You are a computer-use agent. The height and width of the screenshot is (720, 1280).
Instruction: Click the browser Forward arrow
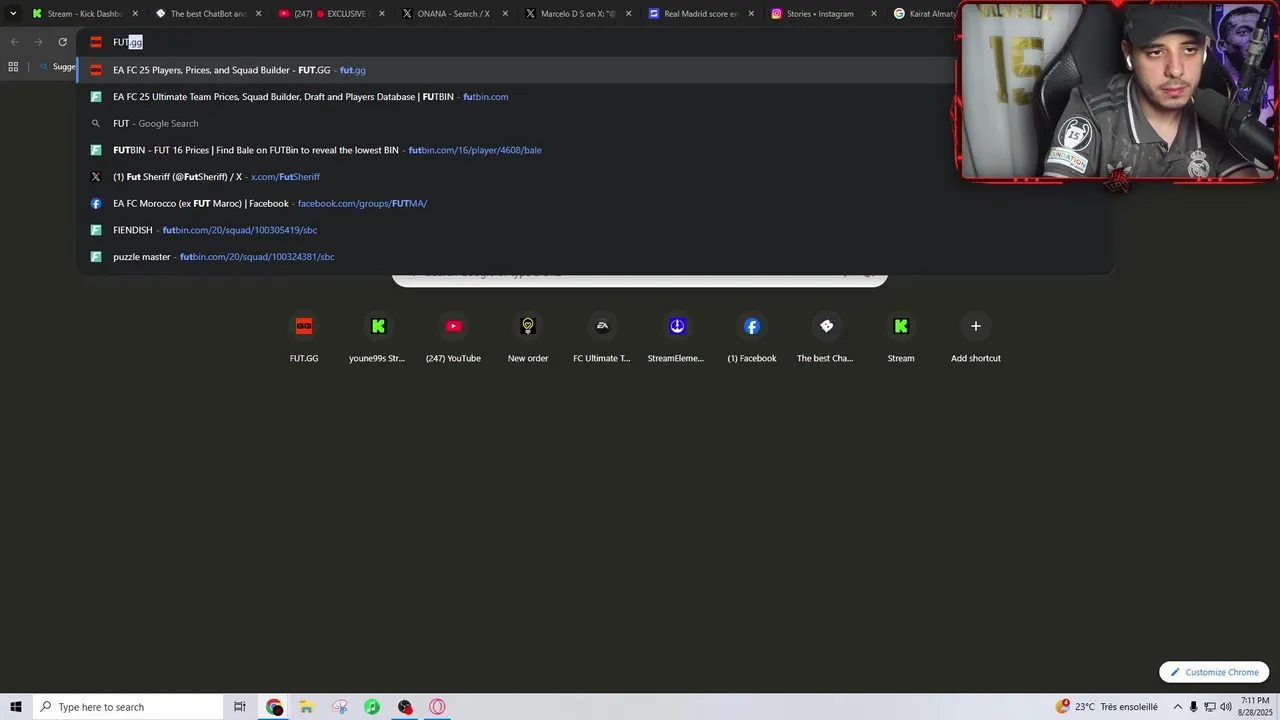pos(38,42)
